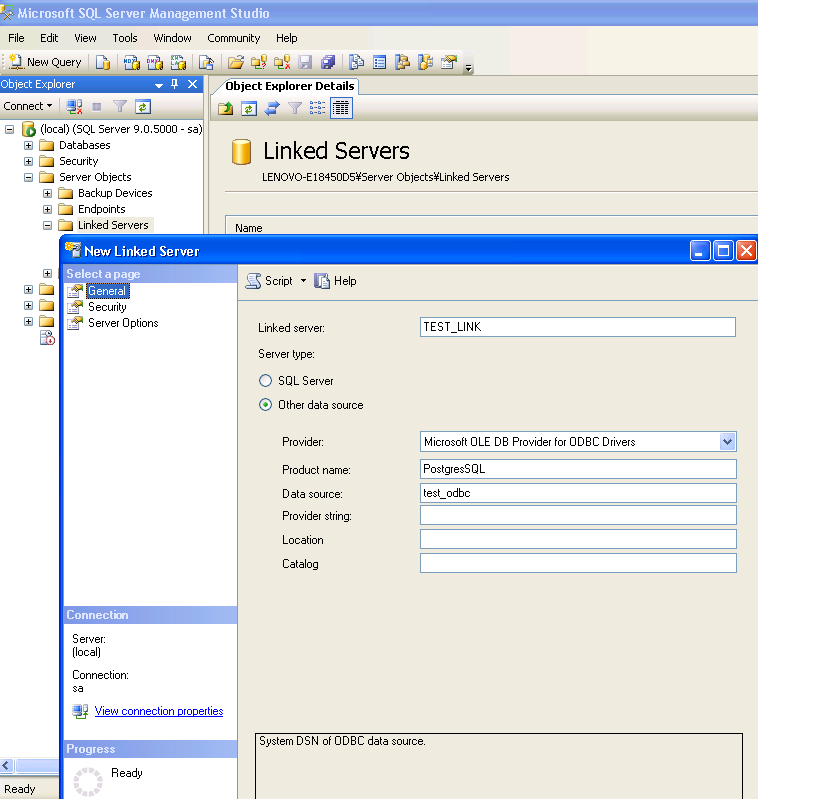Screen dimensions: 819x799
Task: Click Analysis Services DMX Query icon
Action: pyautogui.click(x=155, y=63)
